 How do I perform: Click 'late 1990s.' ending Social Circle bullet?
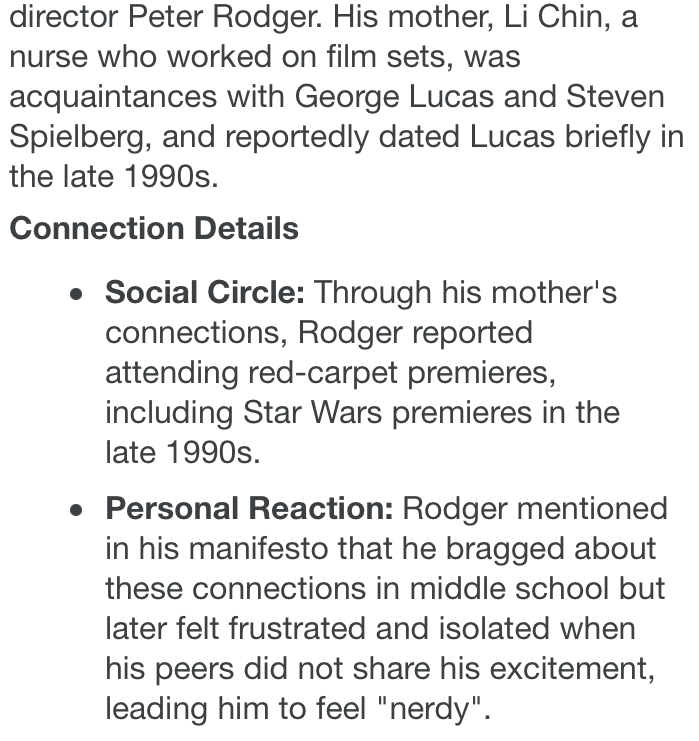click(x=183, y=453)
